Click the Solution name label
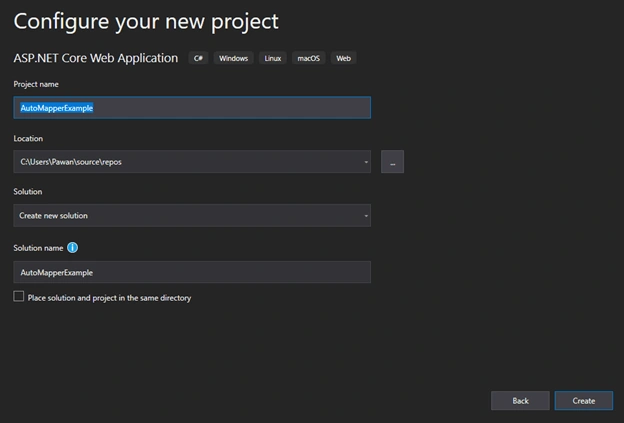 tap(38, 248)
